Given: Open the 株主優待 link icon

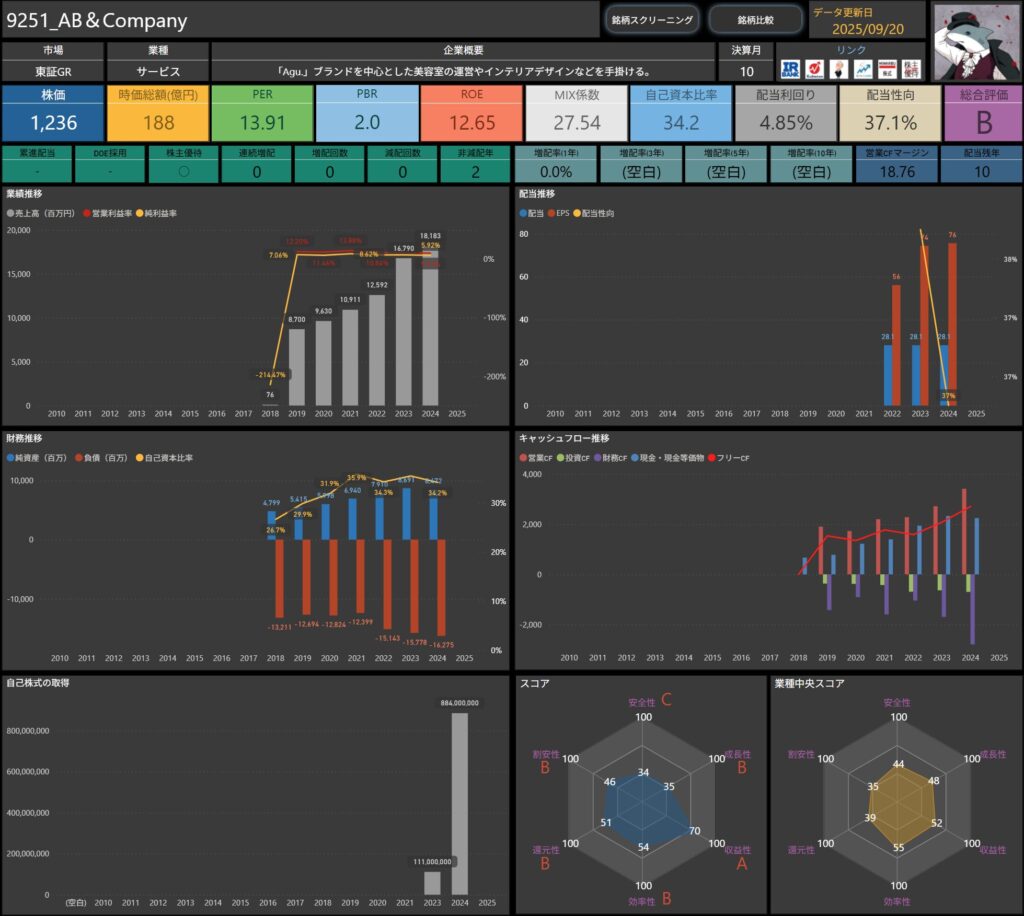Looking at the screenshot, I should pyautogui.click(x=911, y=69).
